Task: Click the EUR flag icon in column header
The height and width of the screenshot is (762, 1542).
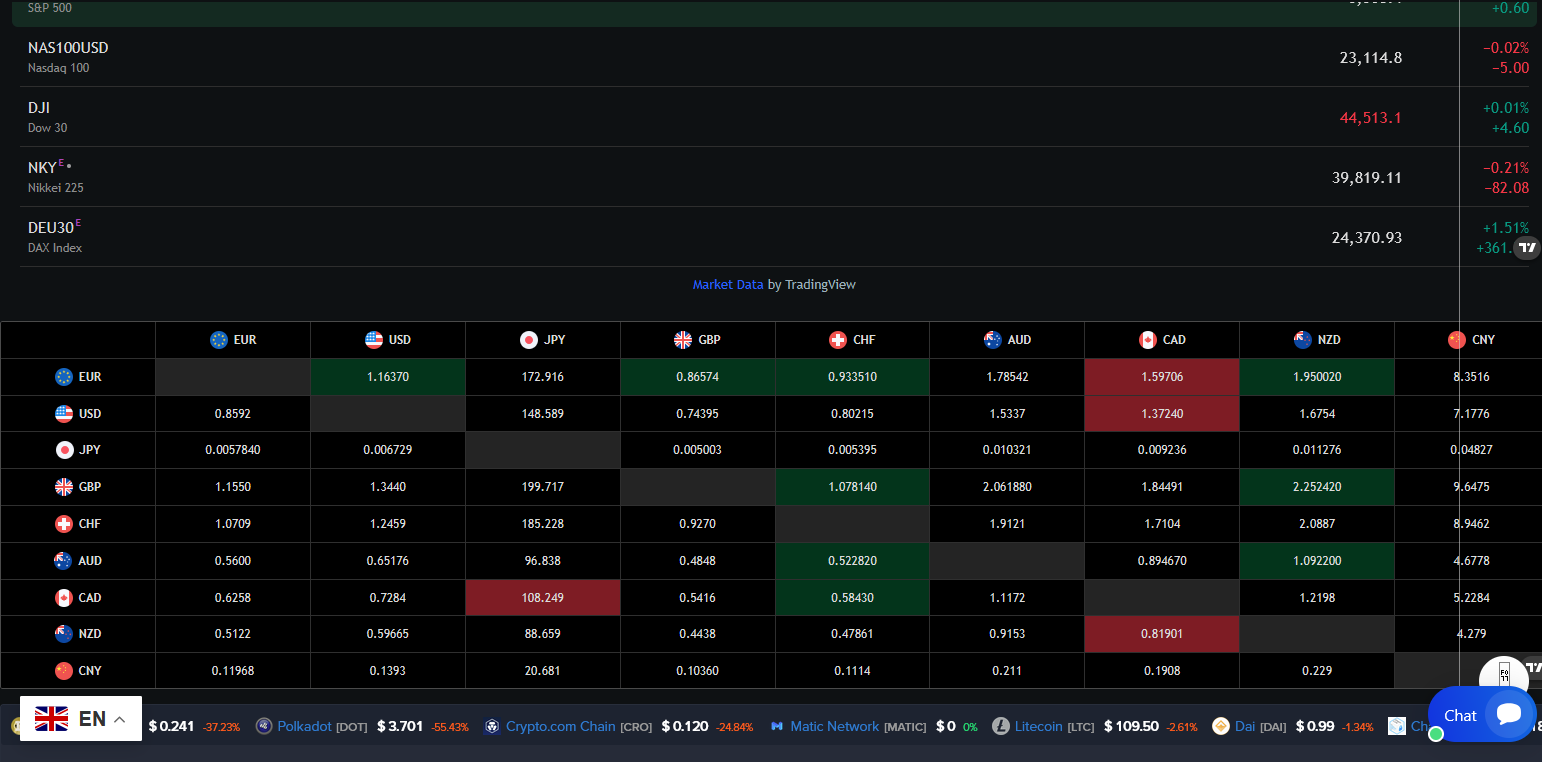Action: tap(219, 340)
